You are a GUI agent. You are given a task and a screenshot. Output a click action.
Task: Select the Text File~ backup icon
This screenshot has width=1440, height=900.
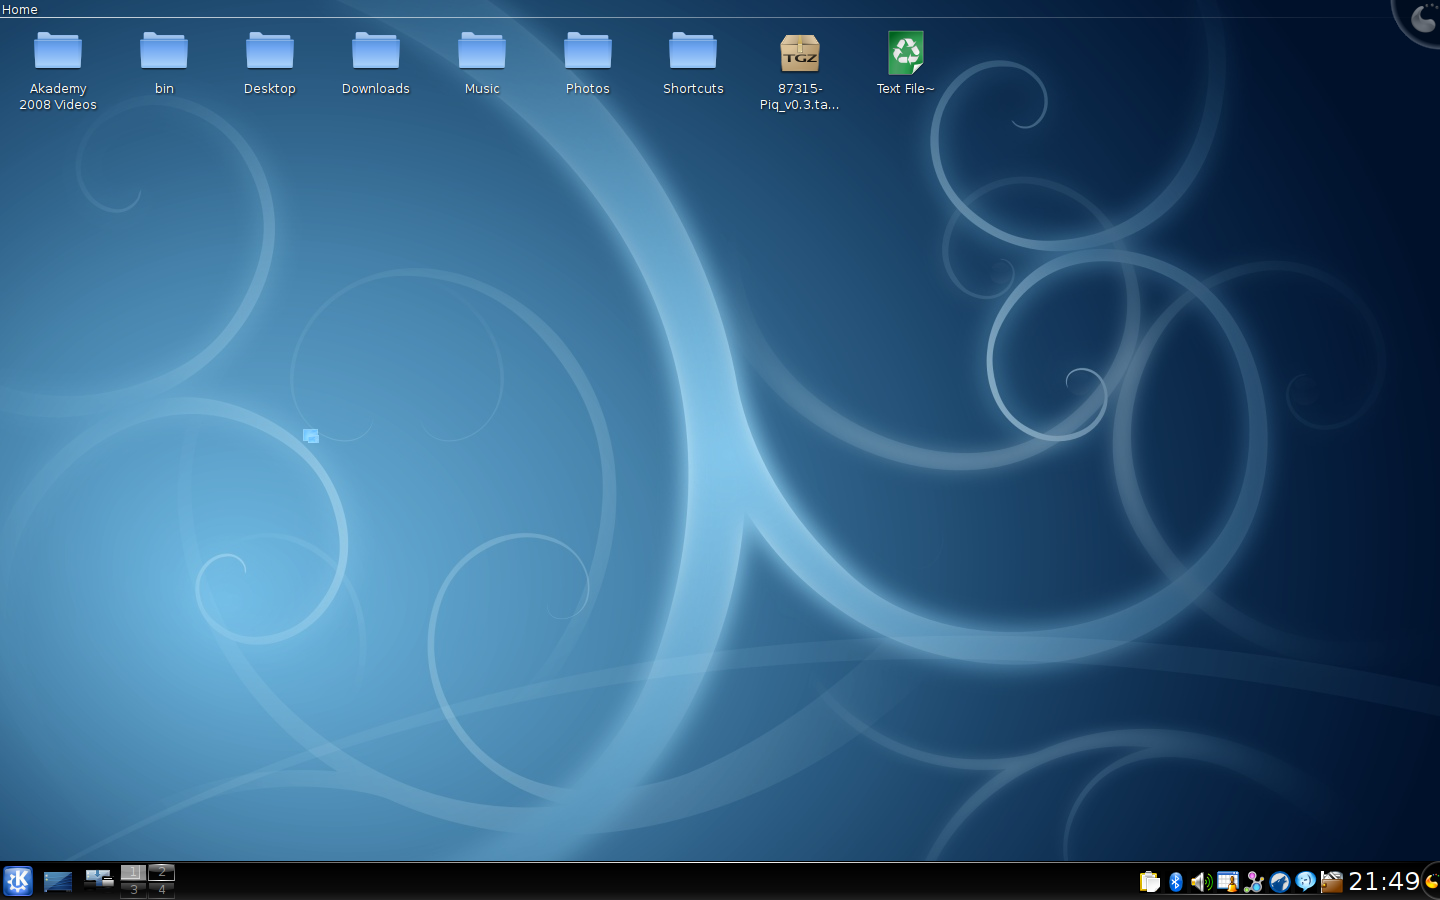tap(906, 64)
